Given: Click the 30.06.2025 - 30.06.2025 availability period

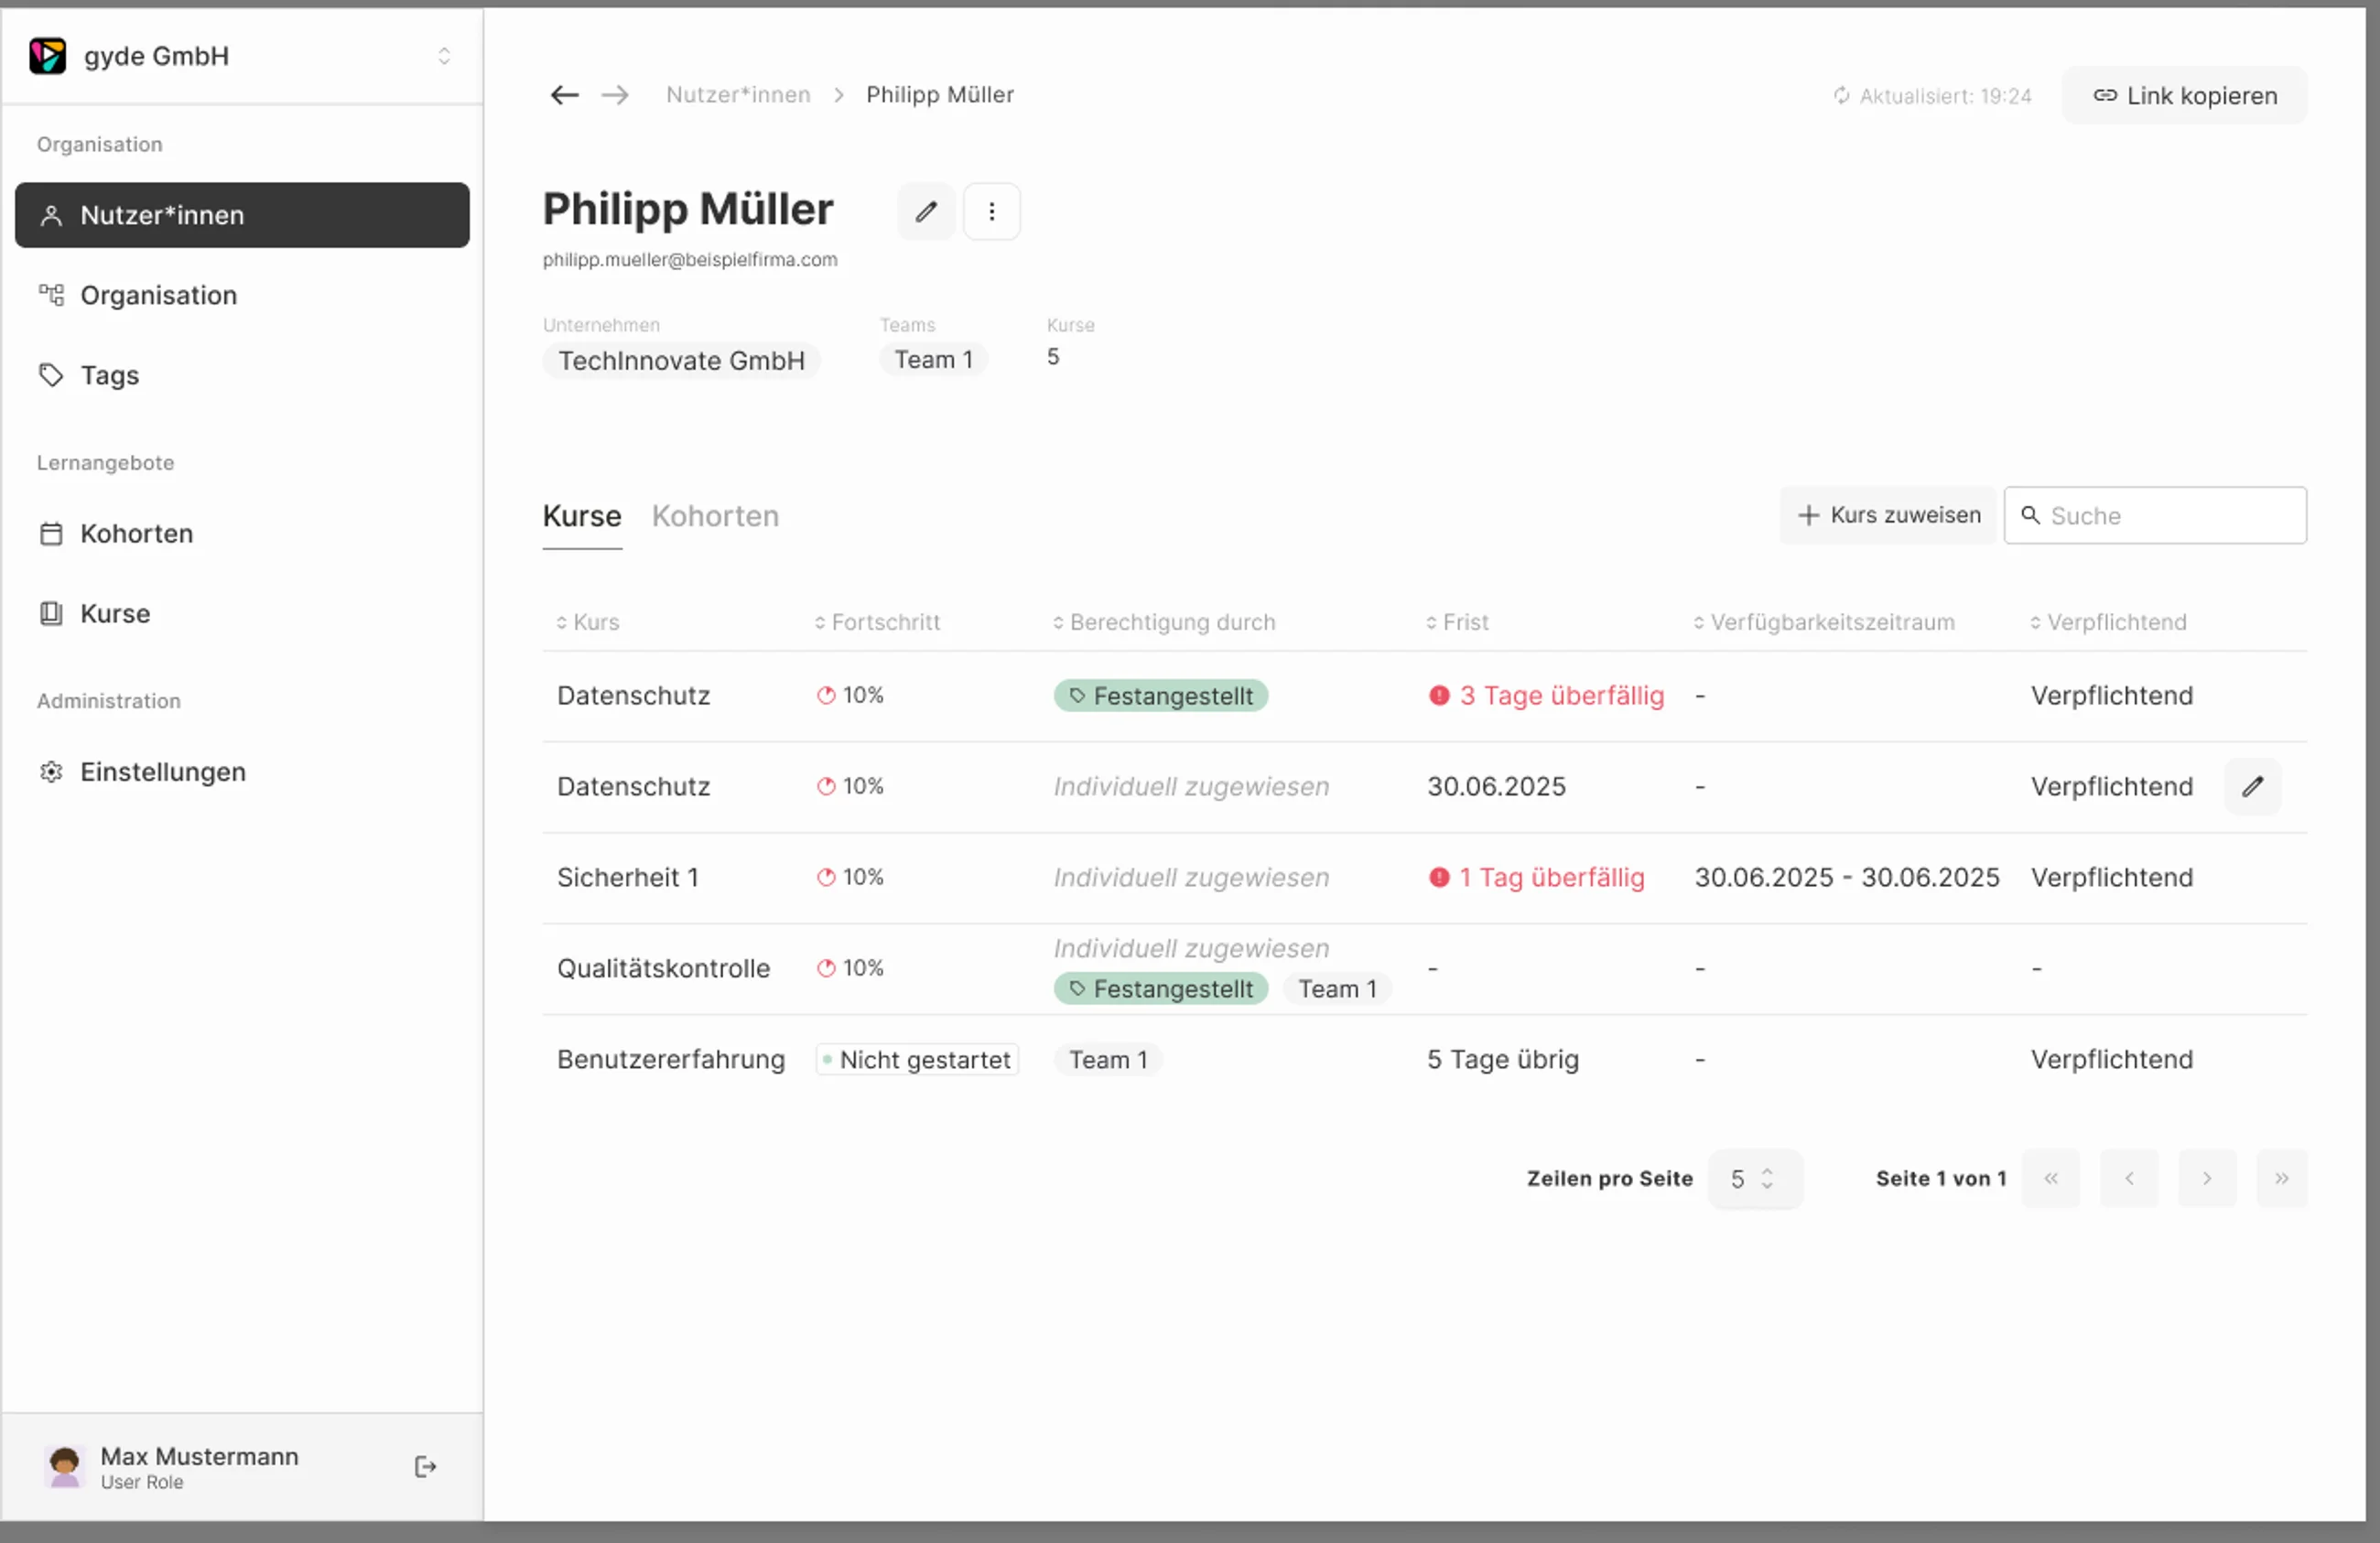Looking at the screenshot, I should [x=1847, y=877].
